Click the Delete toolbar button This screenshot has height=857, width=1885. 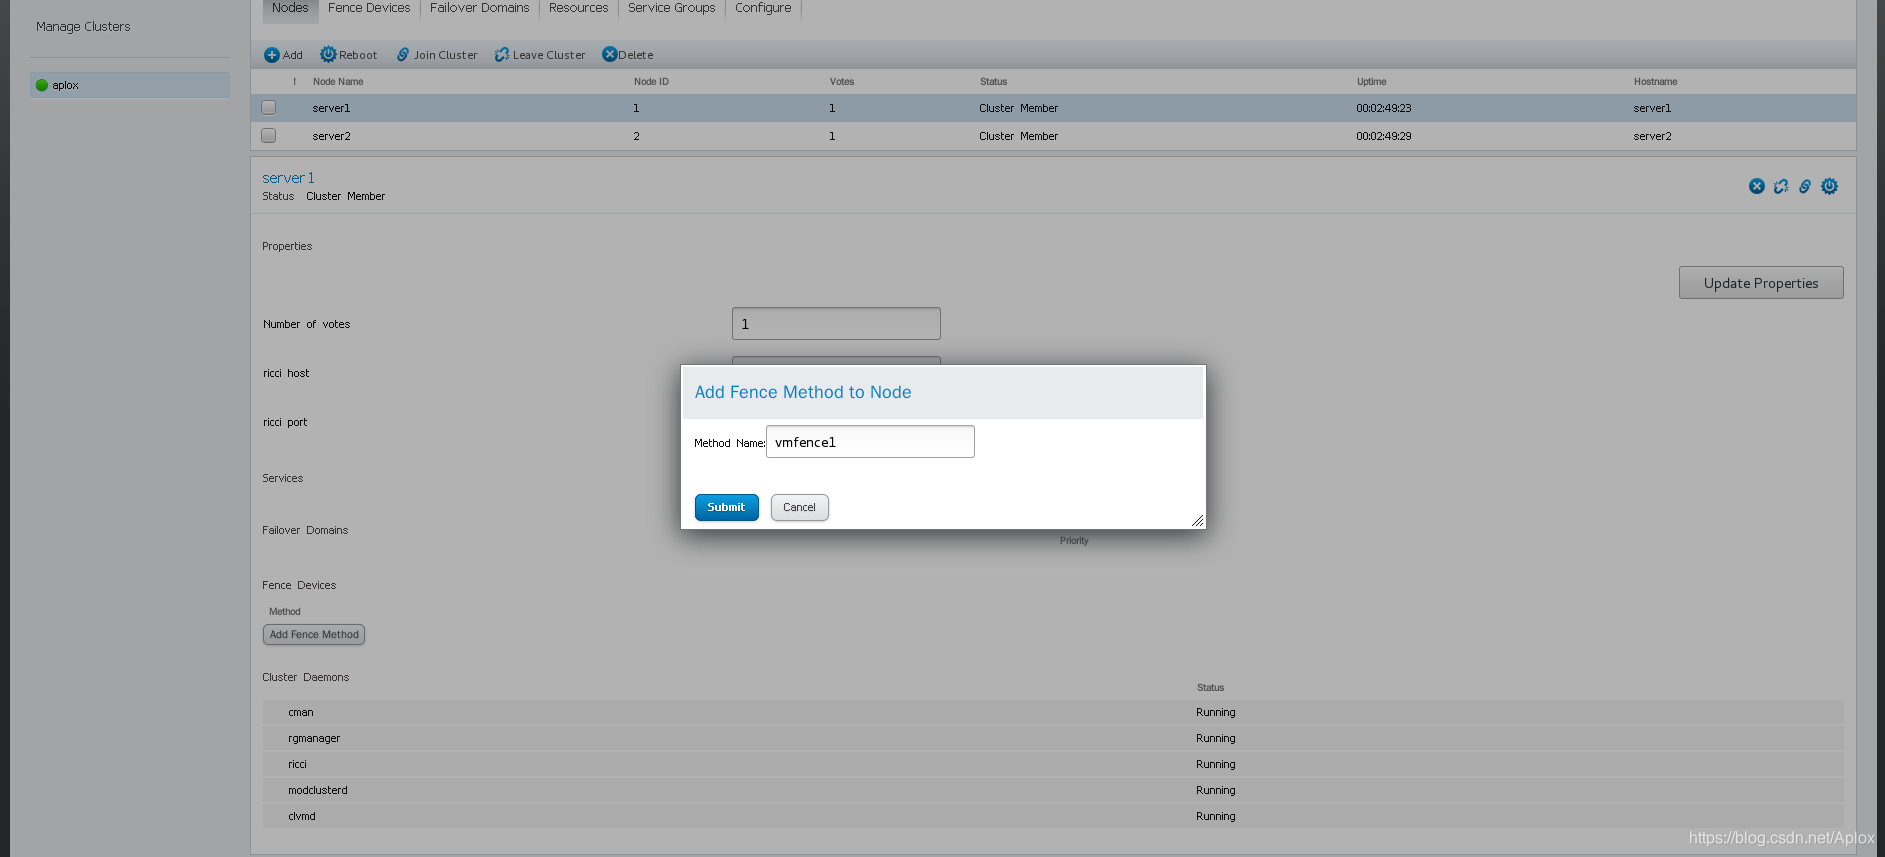point(627,55)
